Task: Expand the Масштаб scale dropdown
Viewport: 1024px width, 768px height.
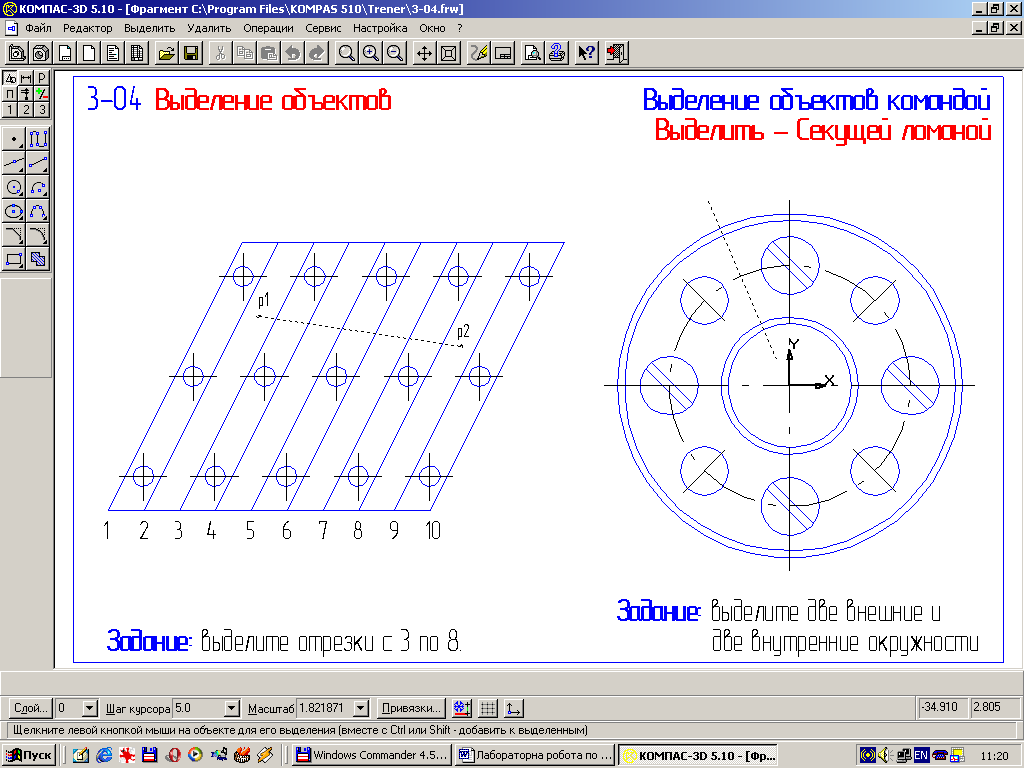Action: [361, 708]
